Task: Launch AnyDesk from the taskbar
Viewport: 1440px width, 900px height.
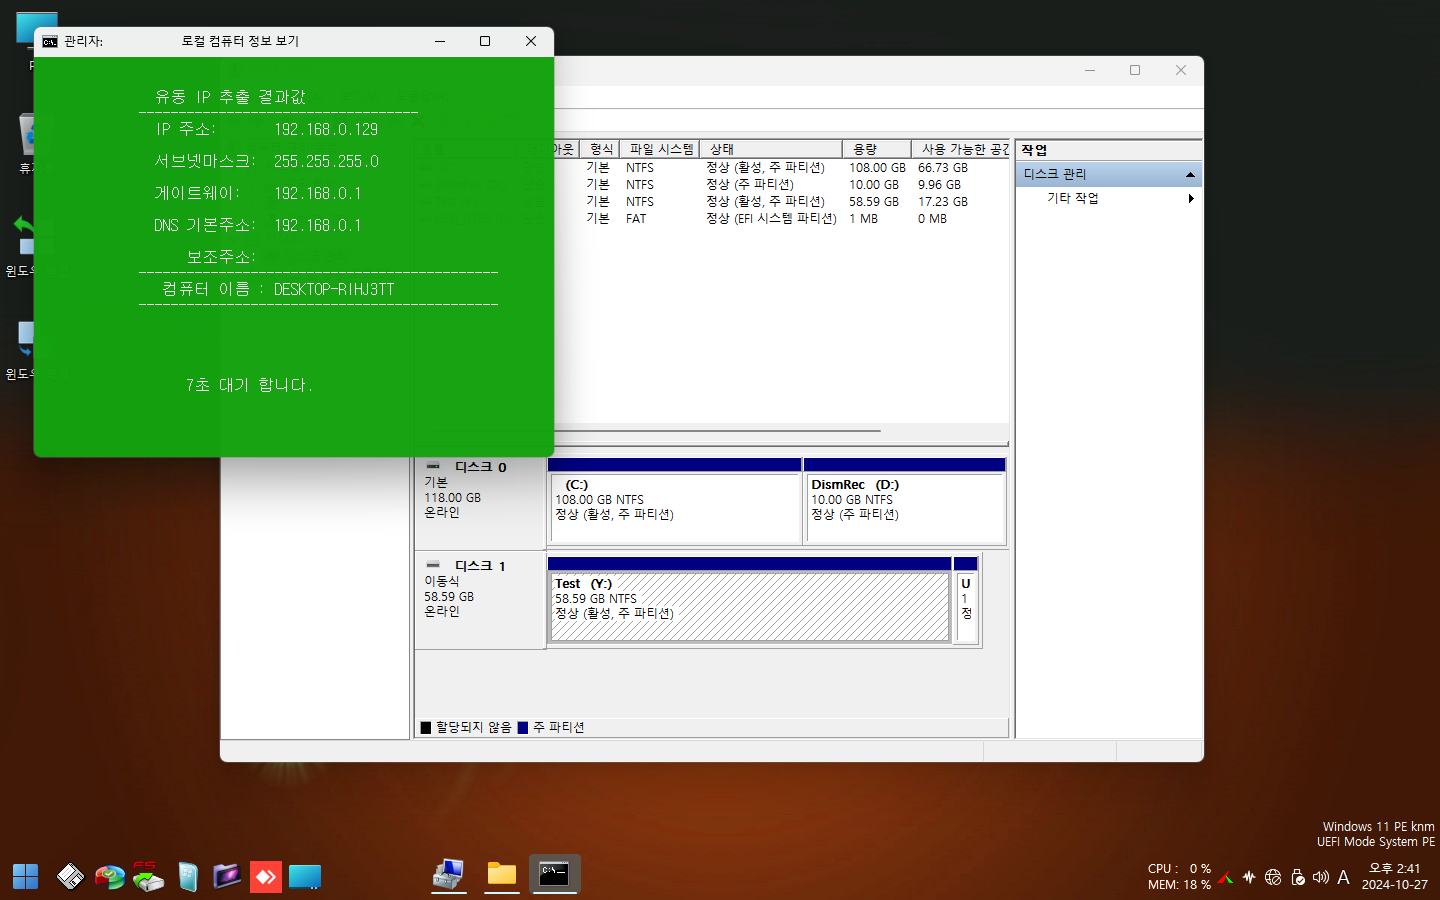Action: [x=265, y=877]
